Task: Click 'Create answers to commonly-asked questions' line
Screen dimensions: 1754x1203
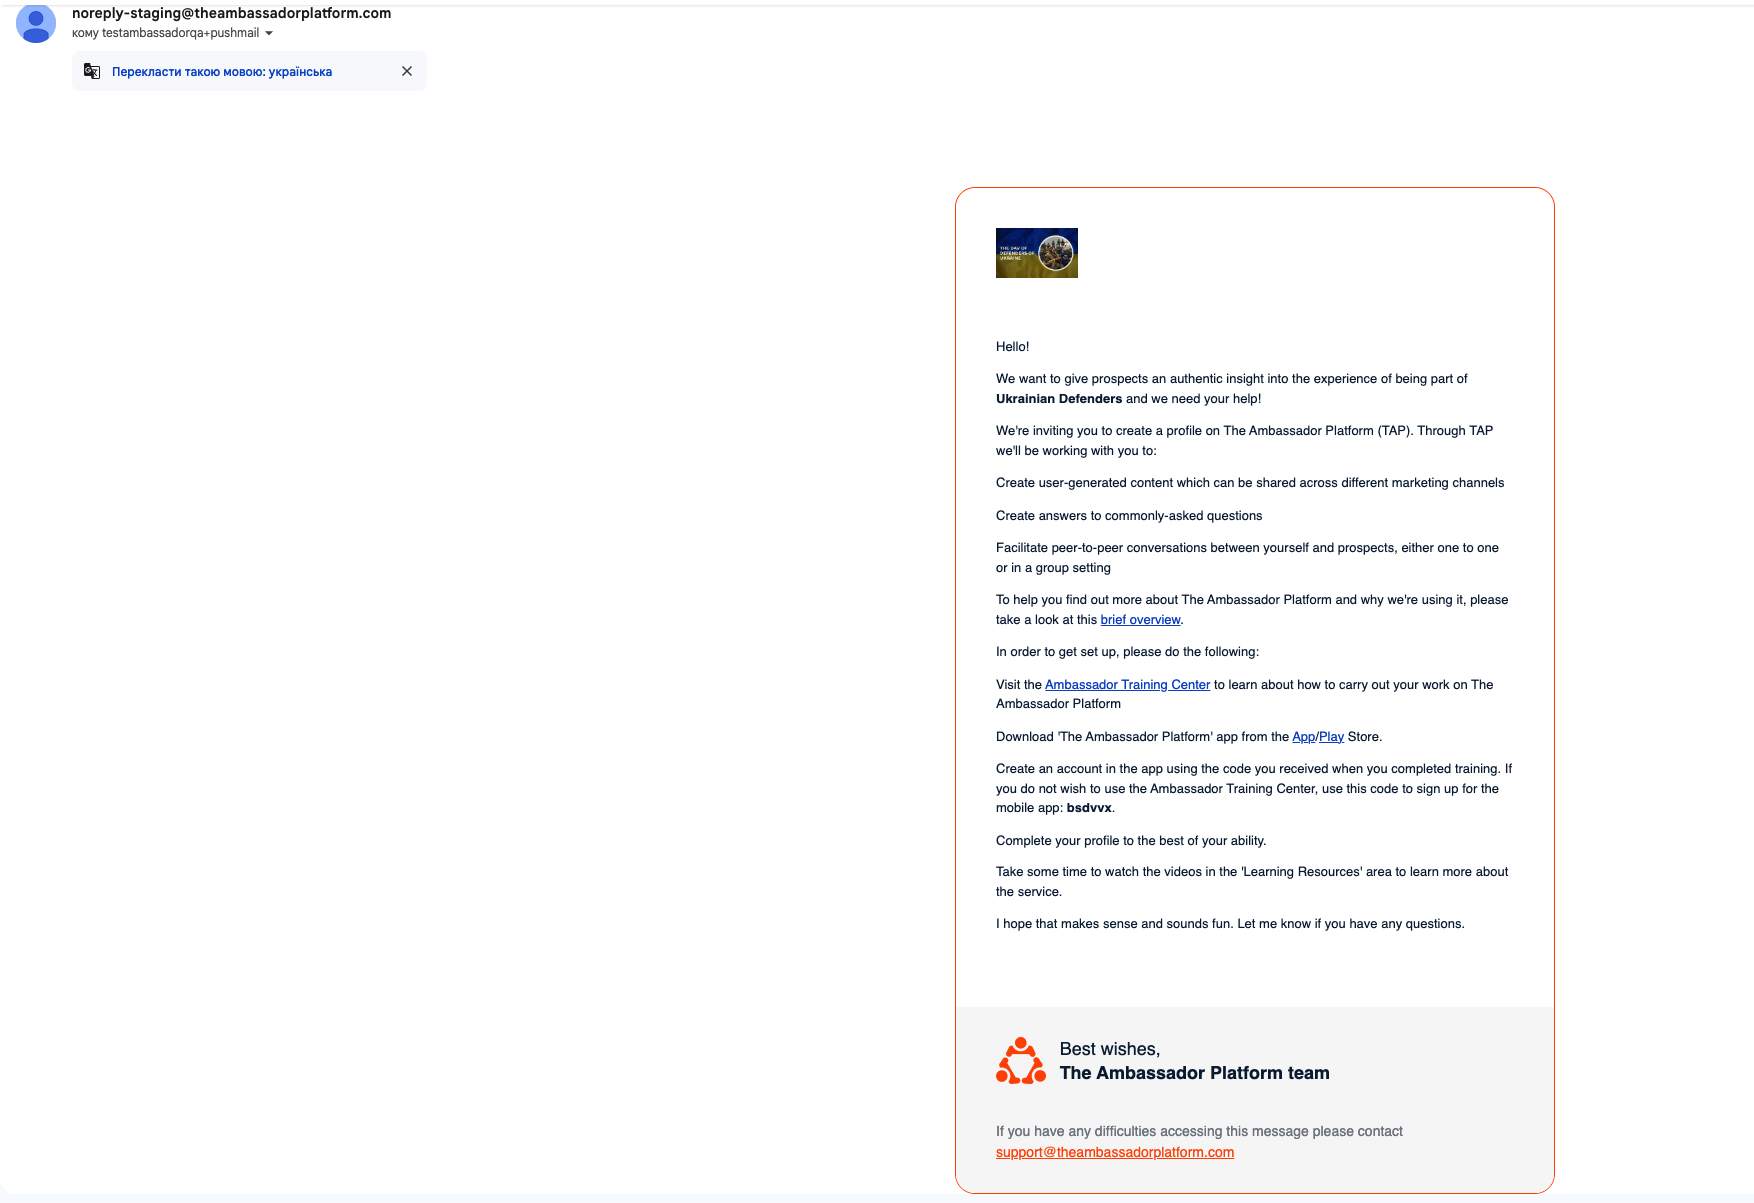Action: pyautogui.click(x=1129, y=516)
